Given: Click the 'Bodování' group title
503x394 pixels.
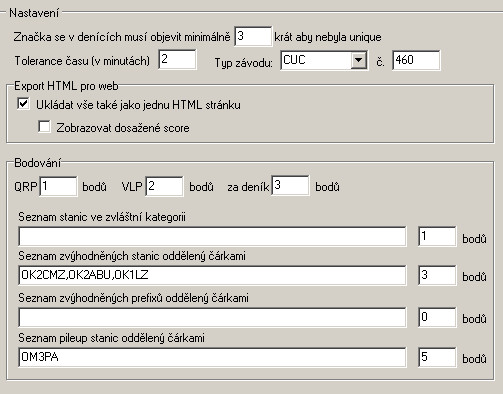Looking at the screenshot, I should (38, 163).
